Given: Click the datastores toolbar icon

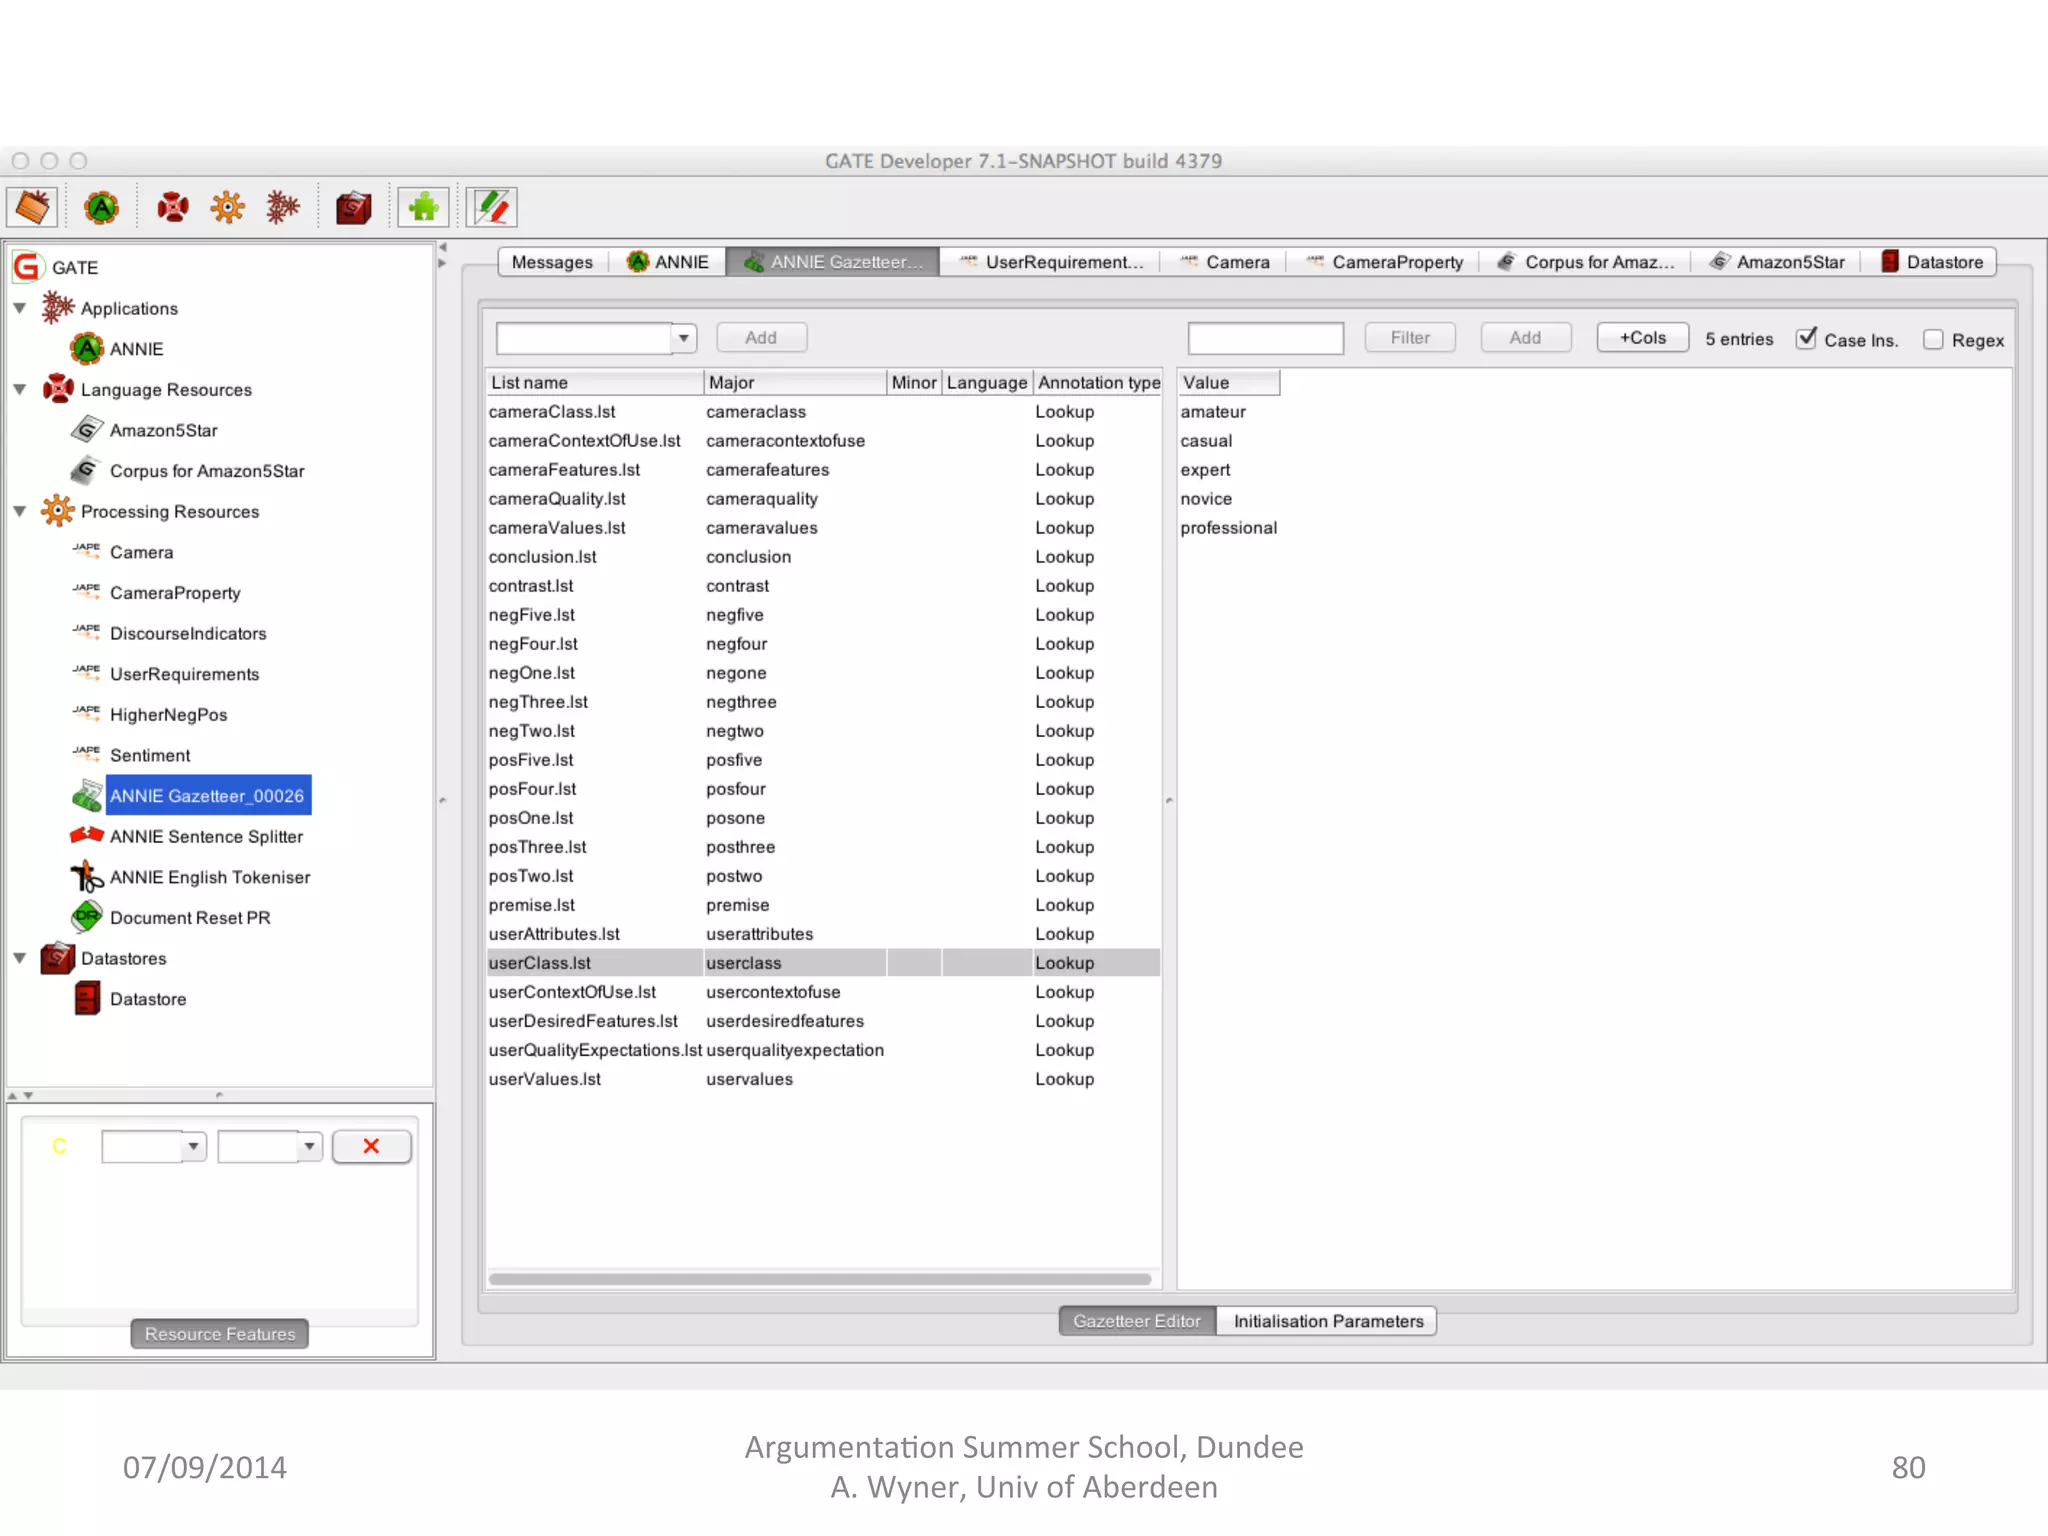Looking at the screenshot, I should [x=353, y=207].
